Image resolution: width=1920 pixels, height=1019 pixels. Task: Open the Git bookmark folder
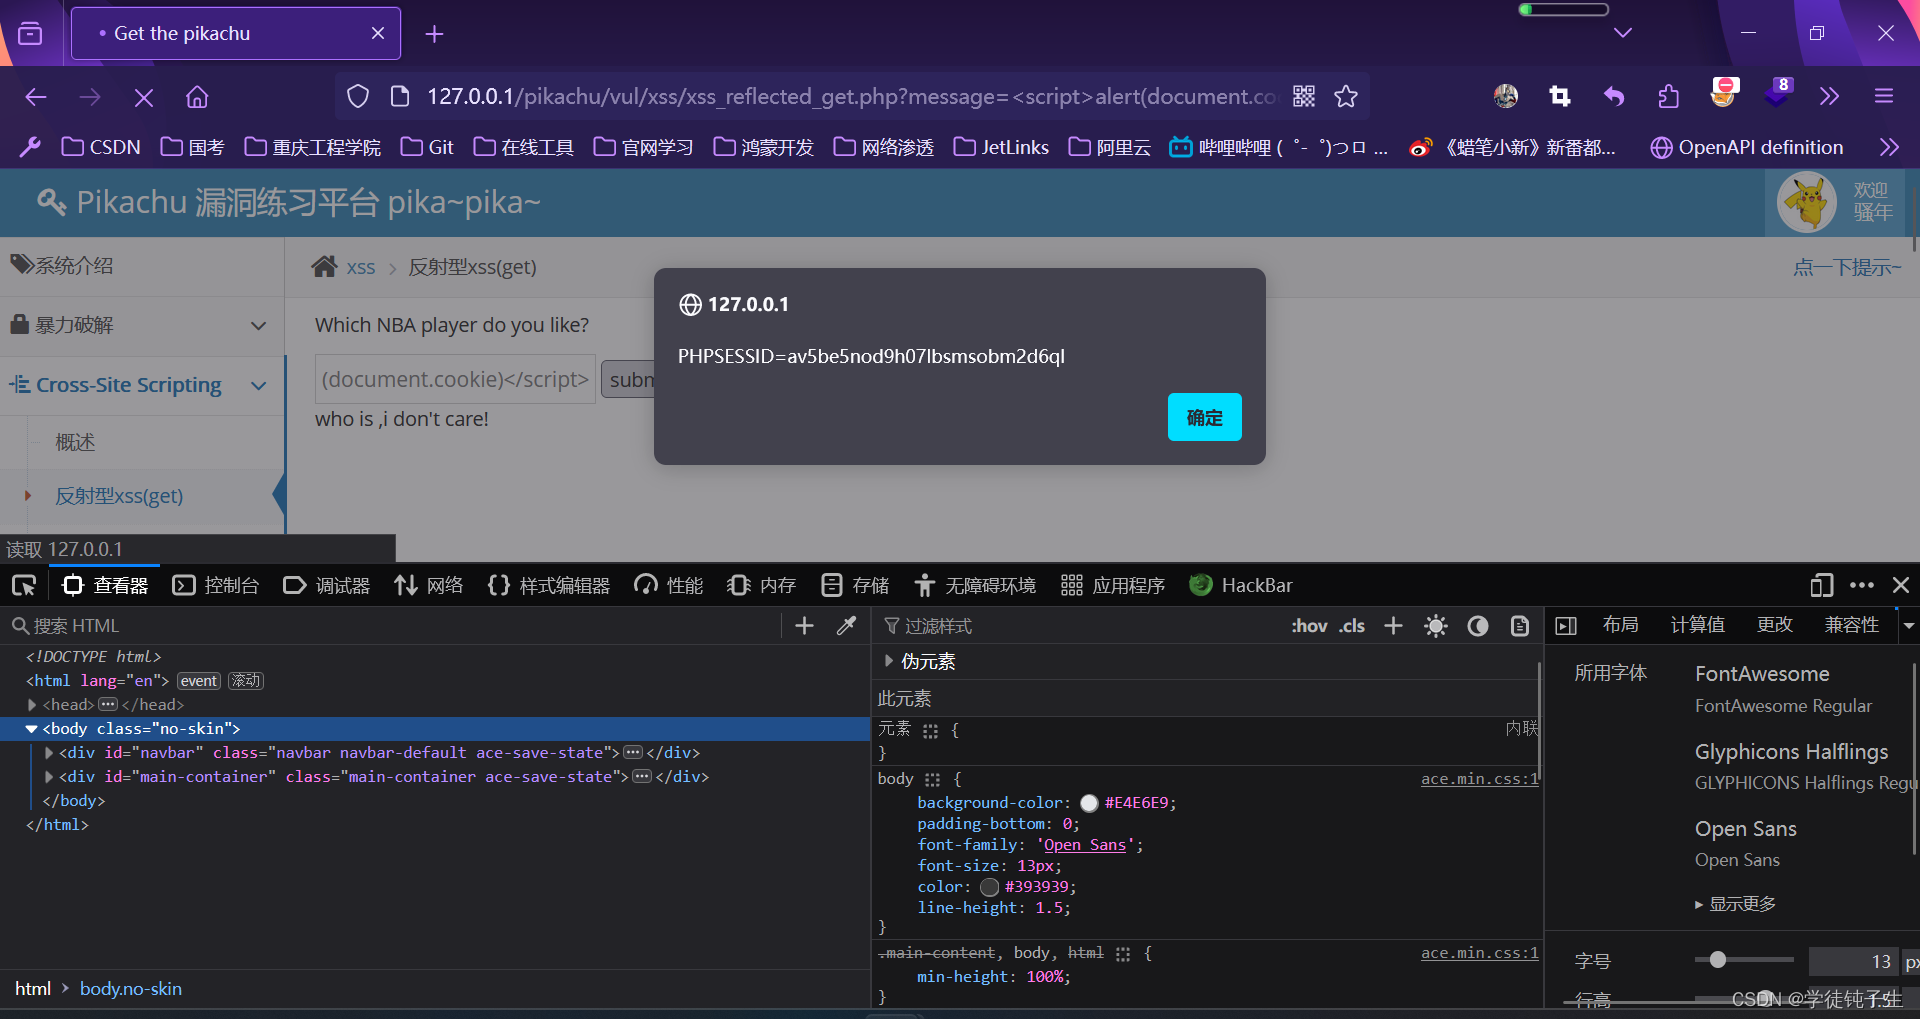[x=427, y=147]
